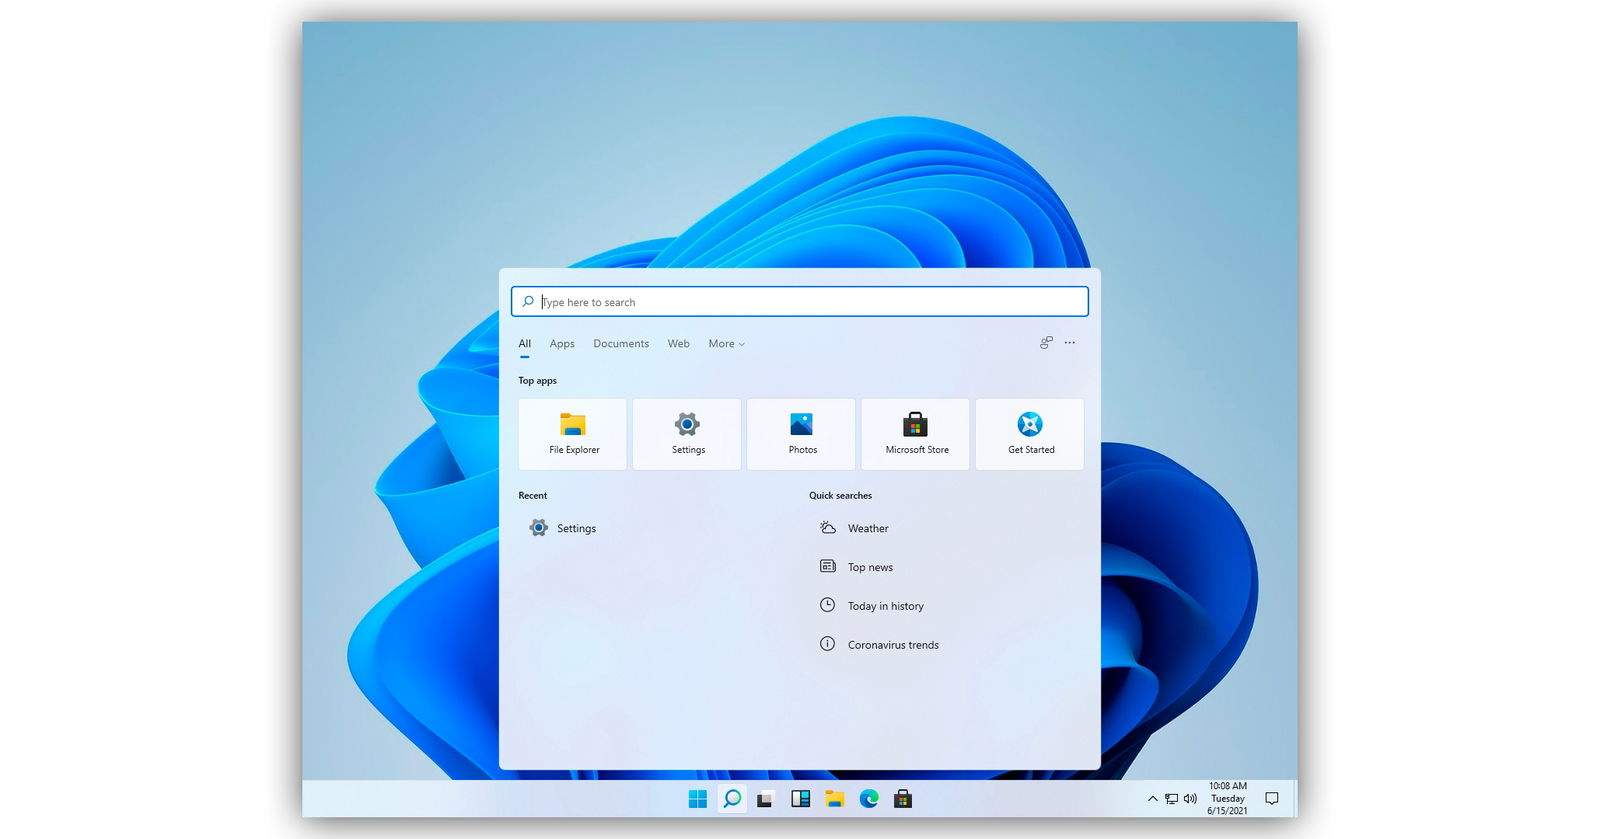1600x839 pixels.
Task: Click the Weather cloud icon
Action: pyautogui.click(x=828, y=528)
